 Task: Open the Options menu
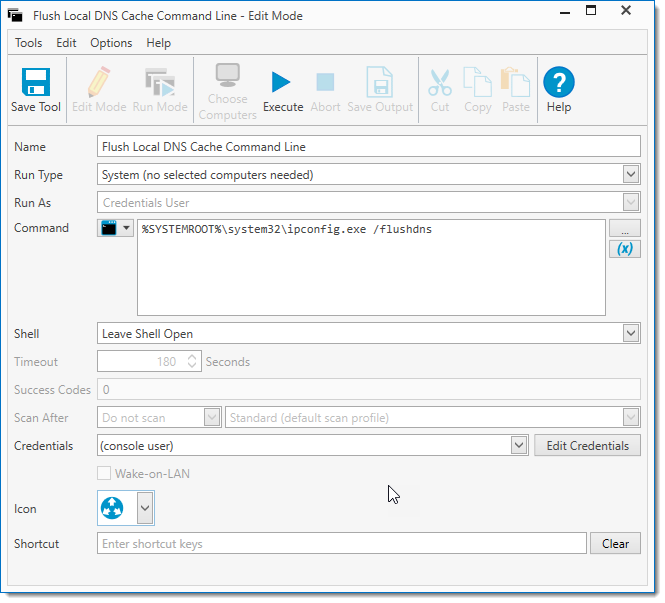pyautogui.click(x=111, y=43)
